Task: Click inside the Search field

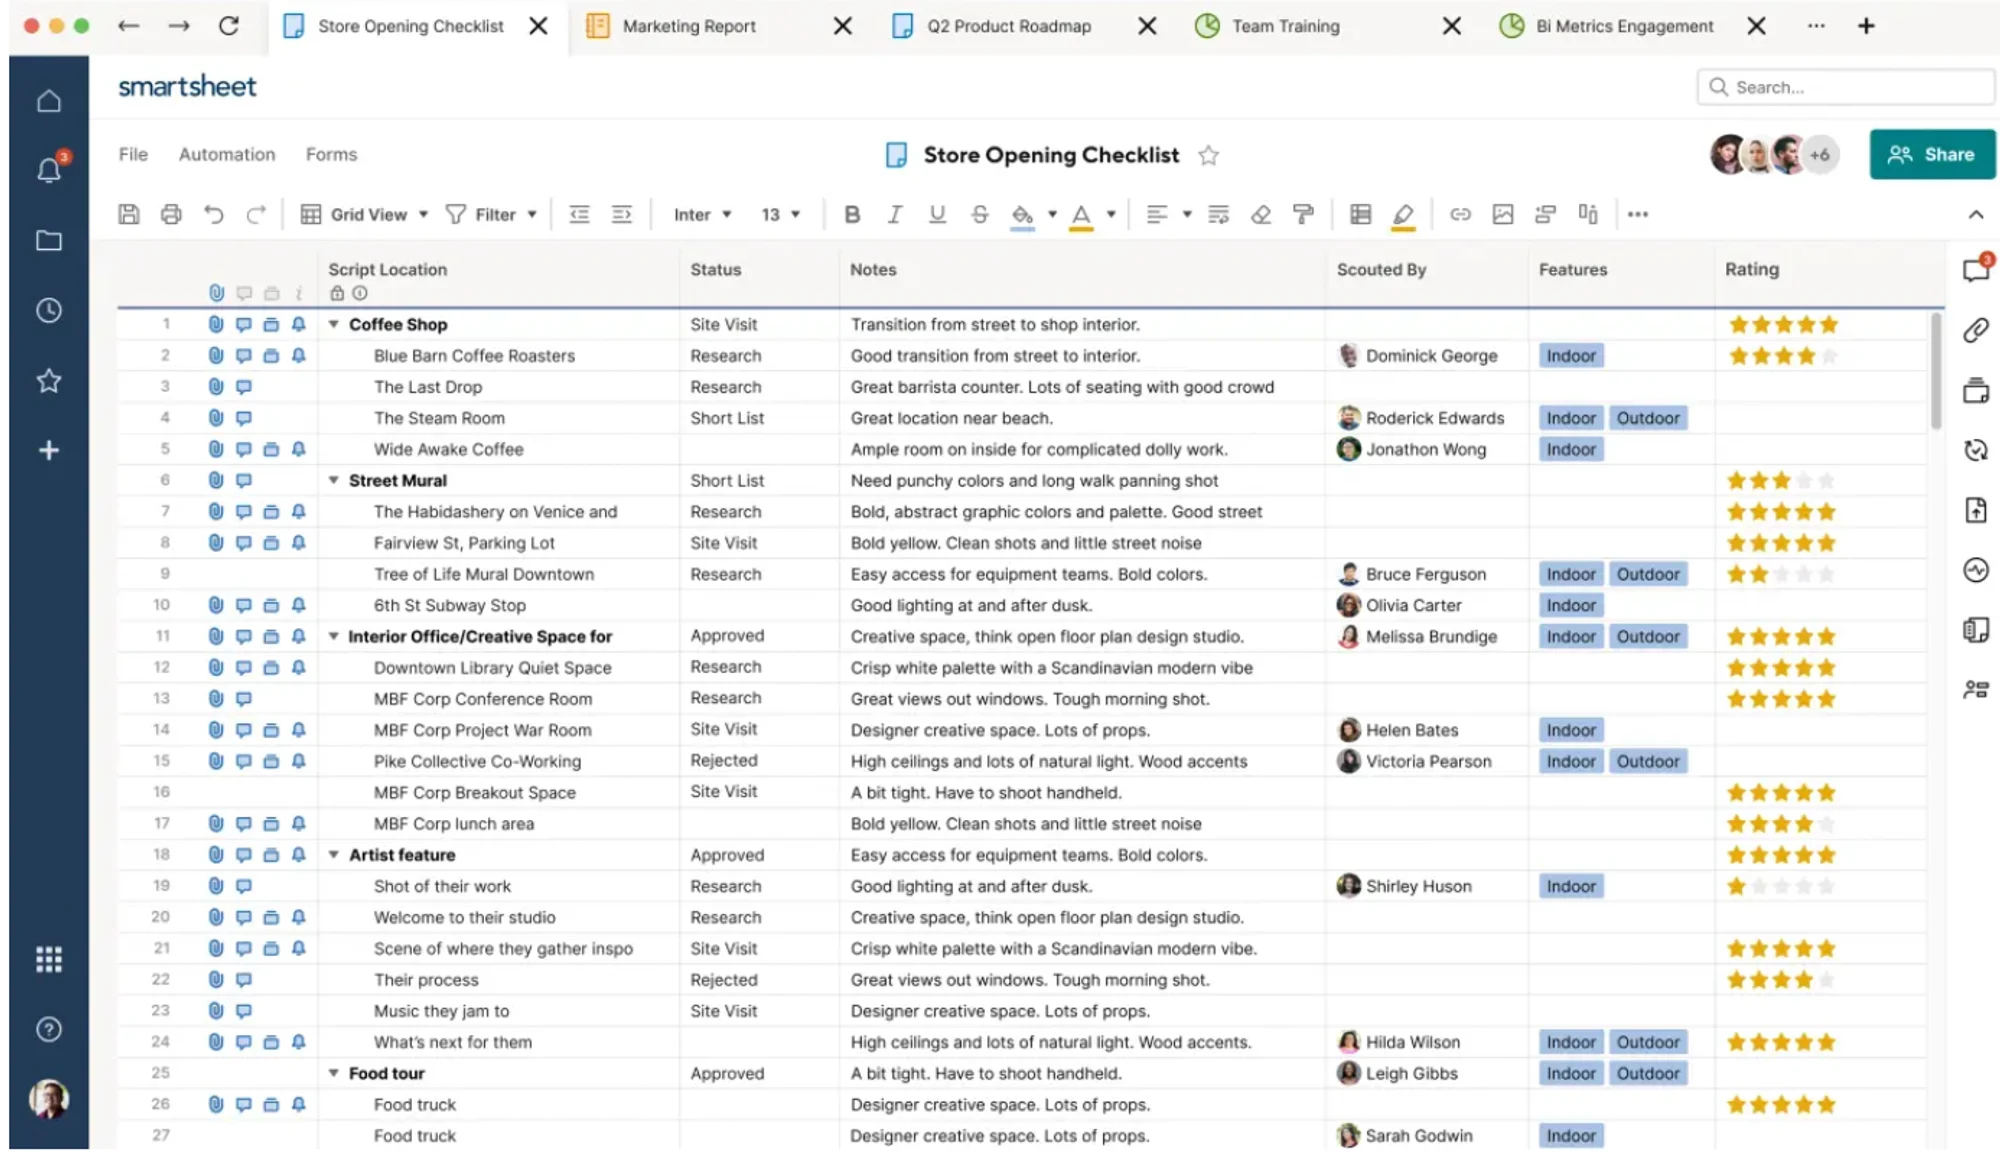Action: 1845,87
